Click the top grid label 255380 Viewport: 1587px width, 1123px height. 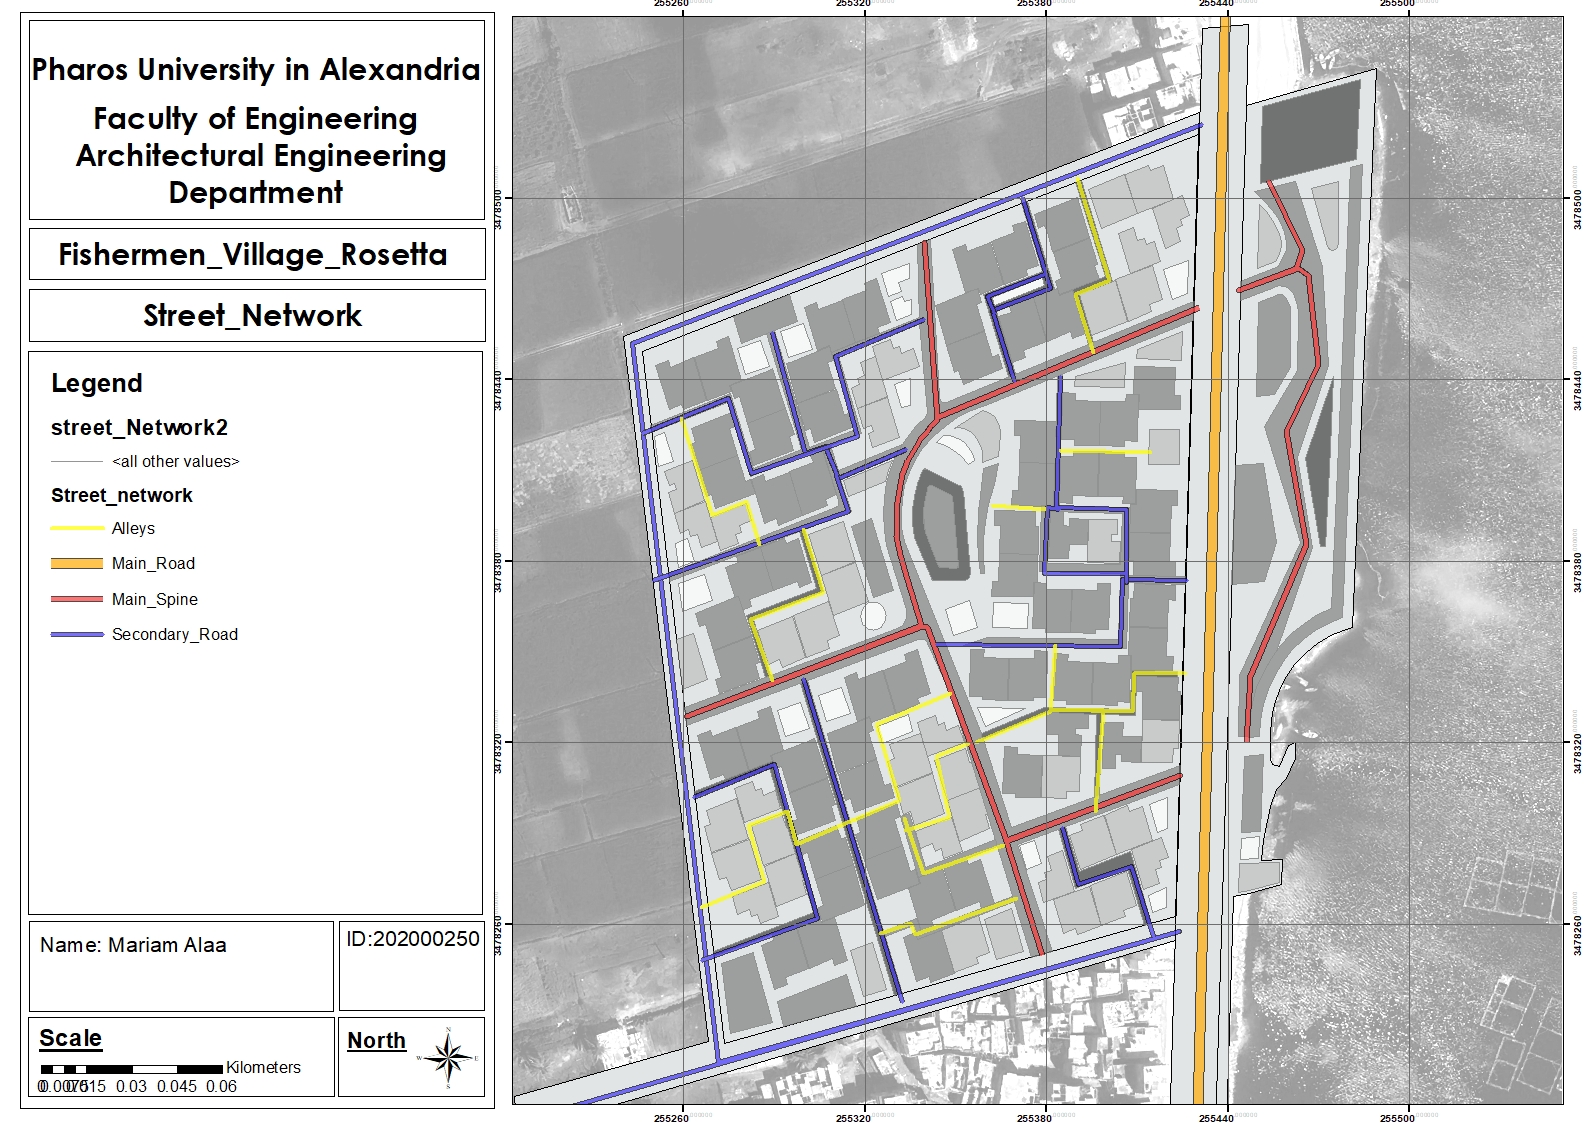point(1034,4)
